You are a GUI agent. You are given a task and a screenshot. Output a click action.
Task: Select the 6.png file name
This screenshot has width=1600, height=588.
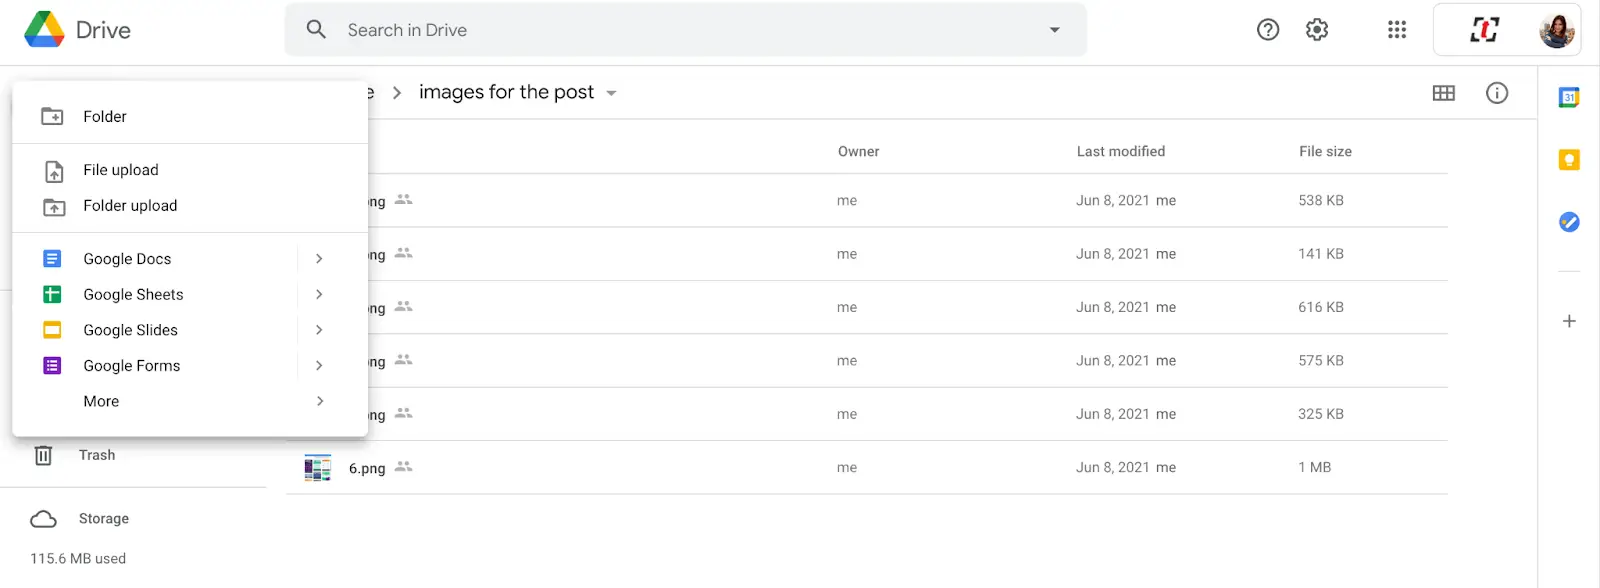(367, 468)
